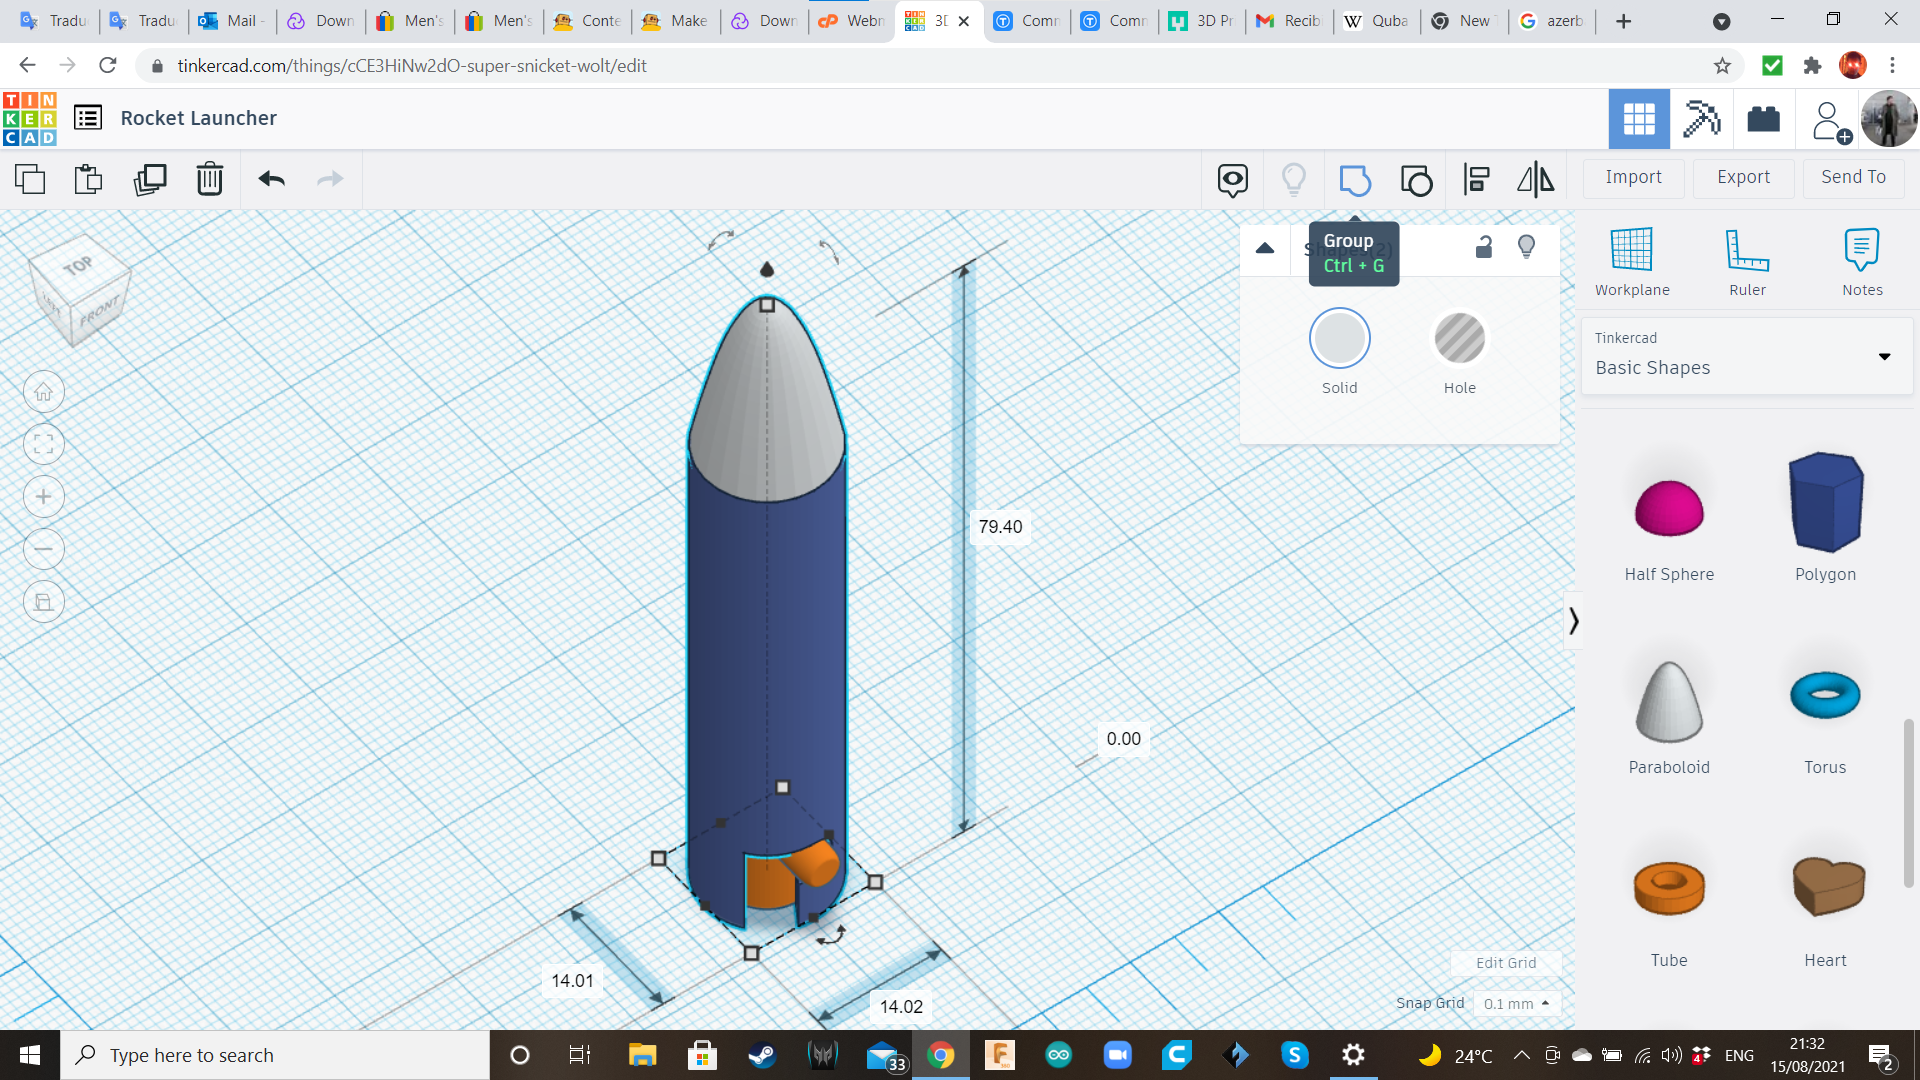The width and height of the screenshot is (1920, 1080).
Task: Toggle shape visibility lightbulb in inspector
Action: [1526, 247]
